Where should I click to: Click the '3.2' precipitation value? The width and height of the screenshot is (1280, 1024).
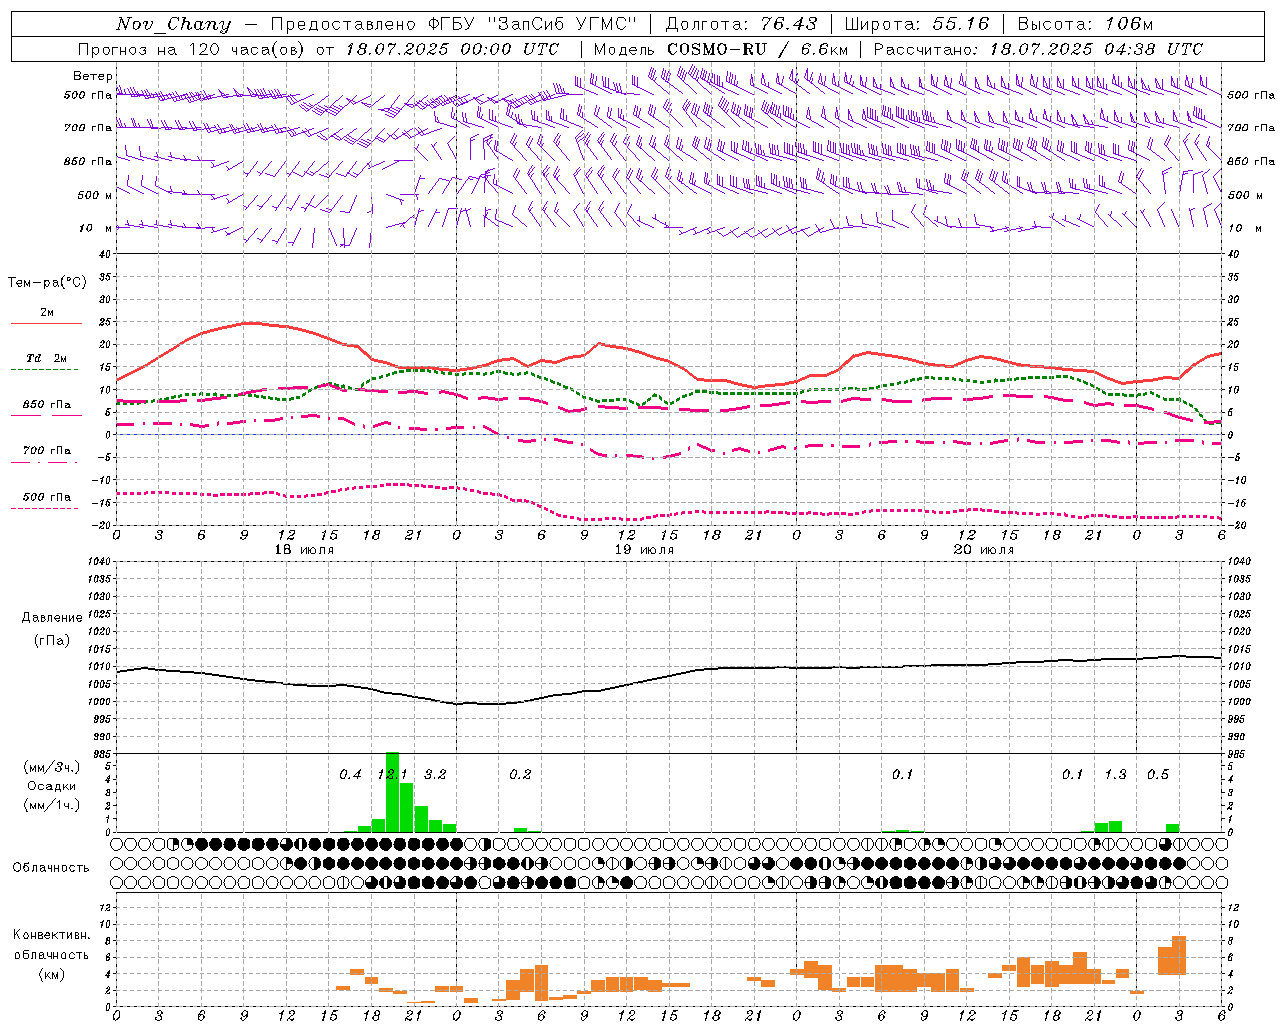pyautogui.click(x=435, y=774)
